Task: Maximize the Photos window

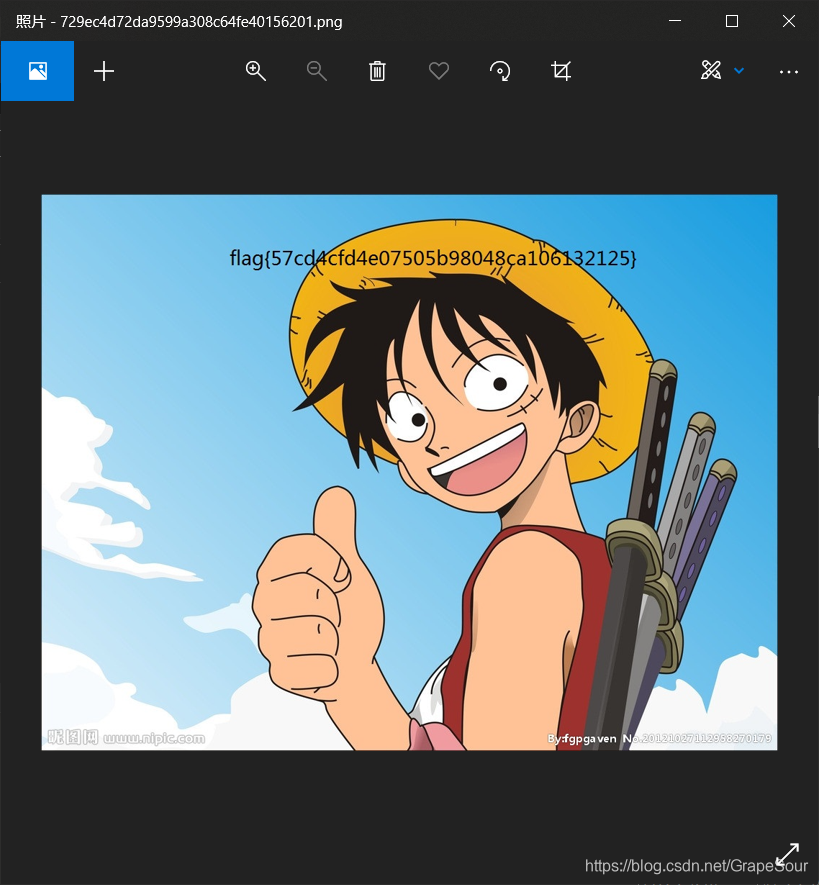Action: pyautogui.click(x=732, y=21)
